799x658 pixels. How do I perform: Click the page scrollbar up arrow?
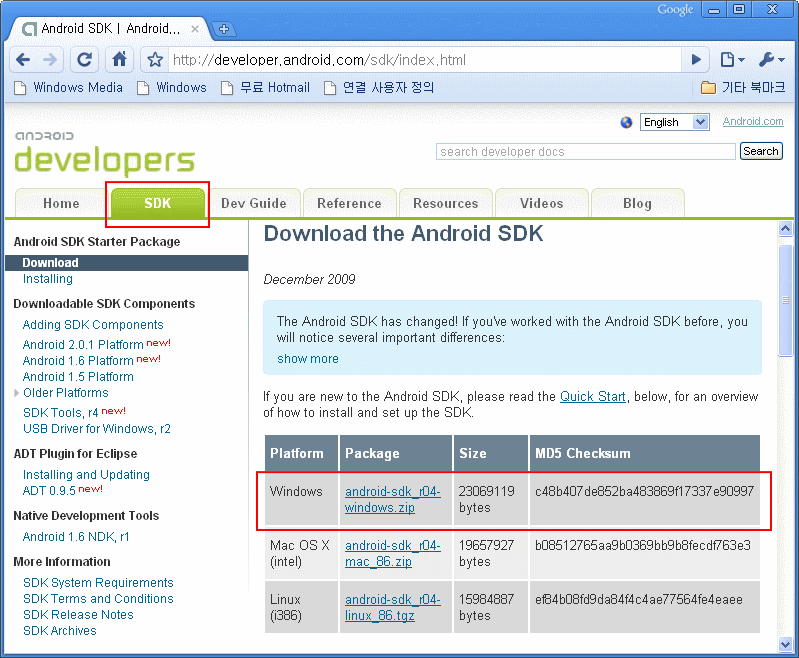[785, 229]
